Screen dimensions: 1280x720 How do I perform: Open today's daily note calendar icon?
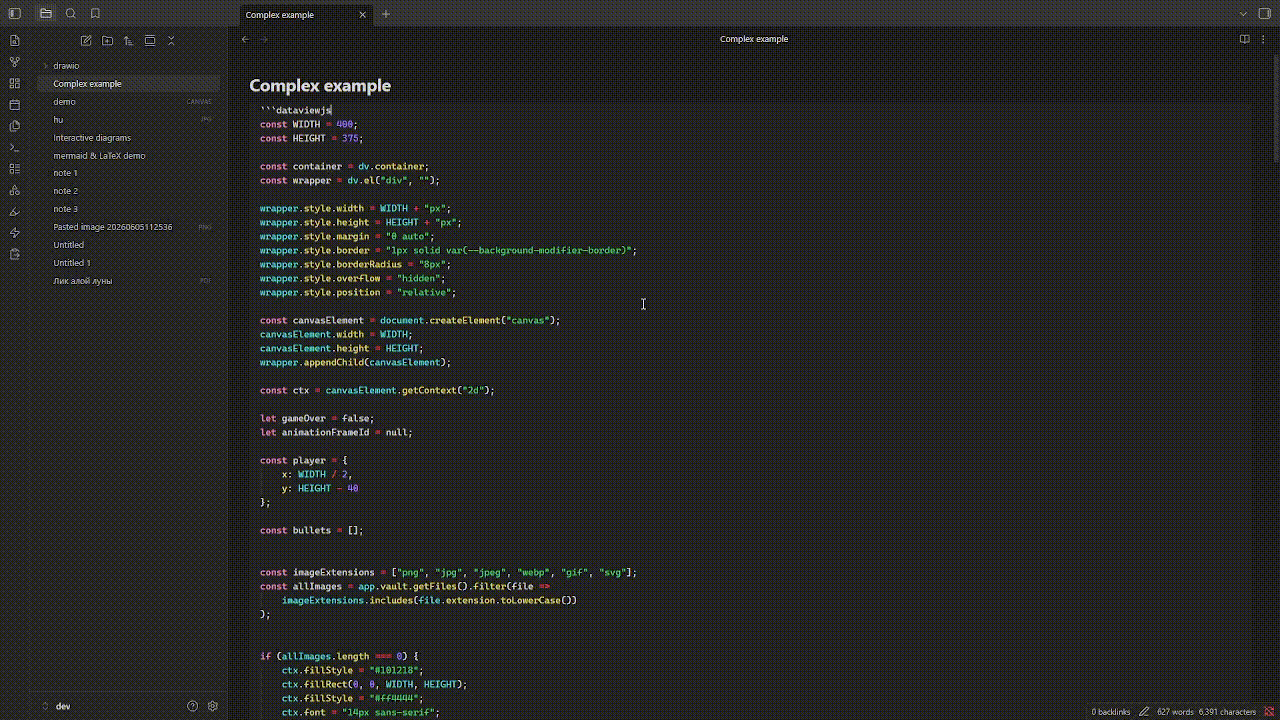tap(14, 105)
